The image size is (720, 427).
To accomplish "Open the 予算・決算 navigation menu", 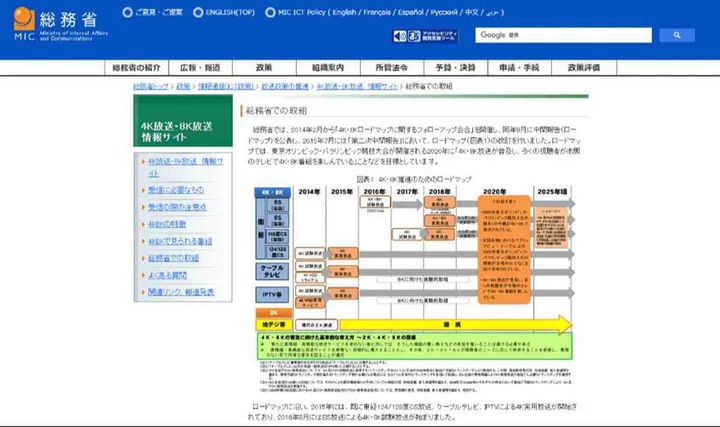I will pos(455,68).
